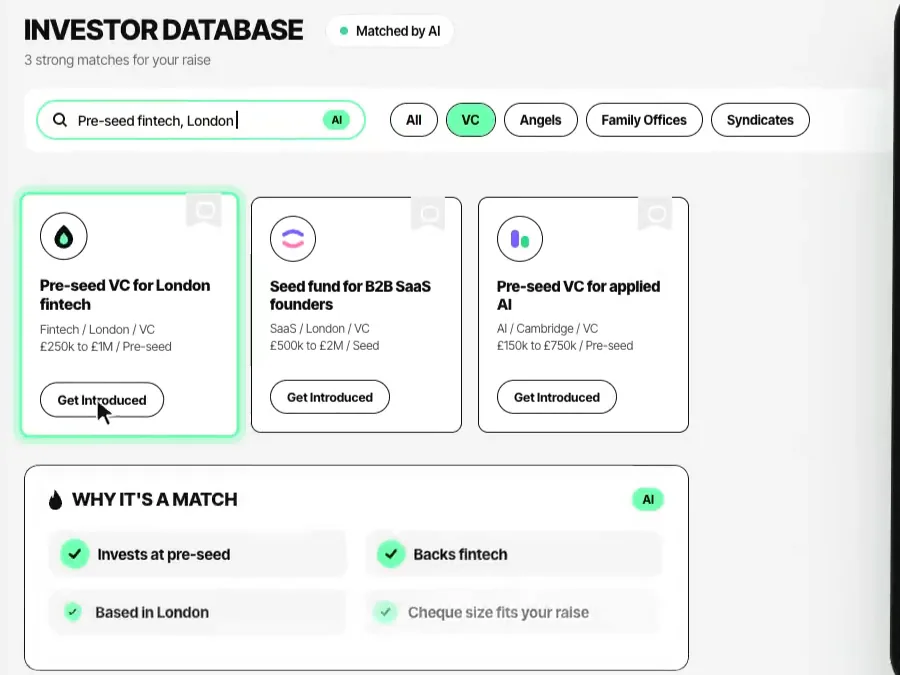
Task: Click the Matched by AI label
Action: 398,31
